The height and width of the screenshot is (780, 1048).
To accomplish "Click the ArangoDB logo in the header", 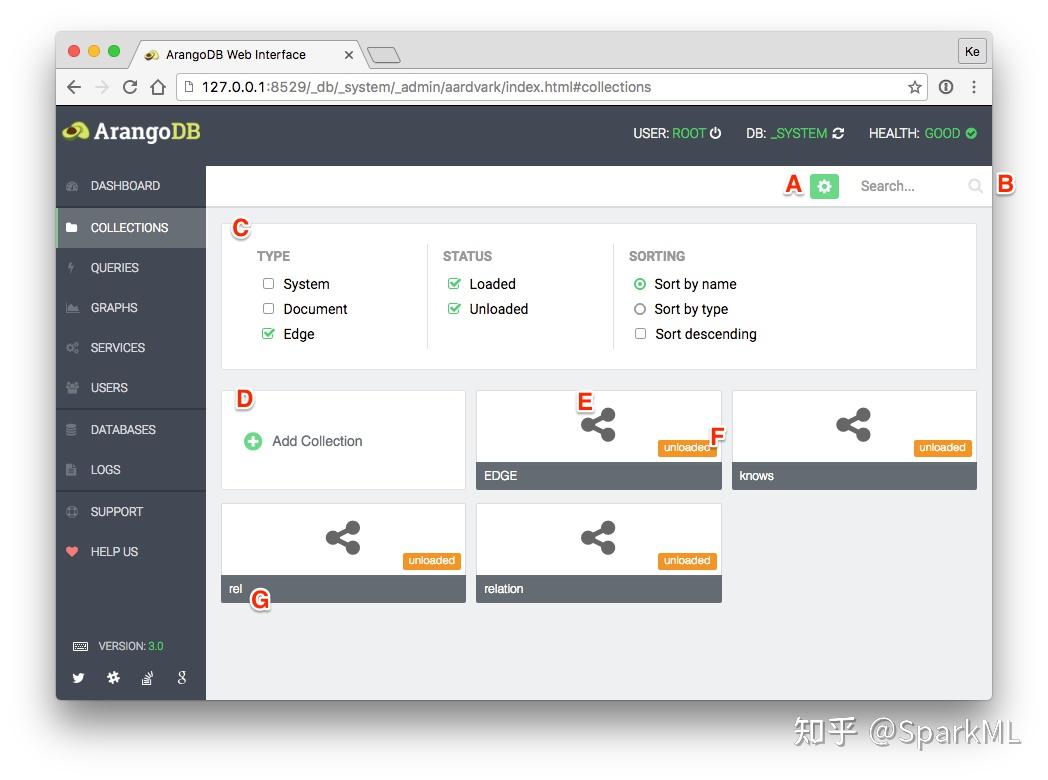I will [130, 131].
